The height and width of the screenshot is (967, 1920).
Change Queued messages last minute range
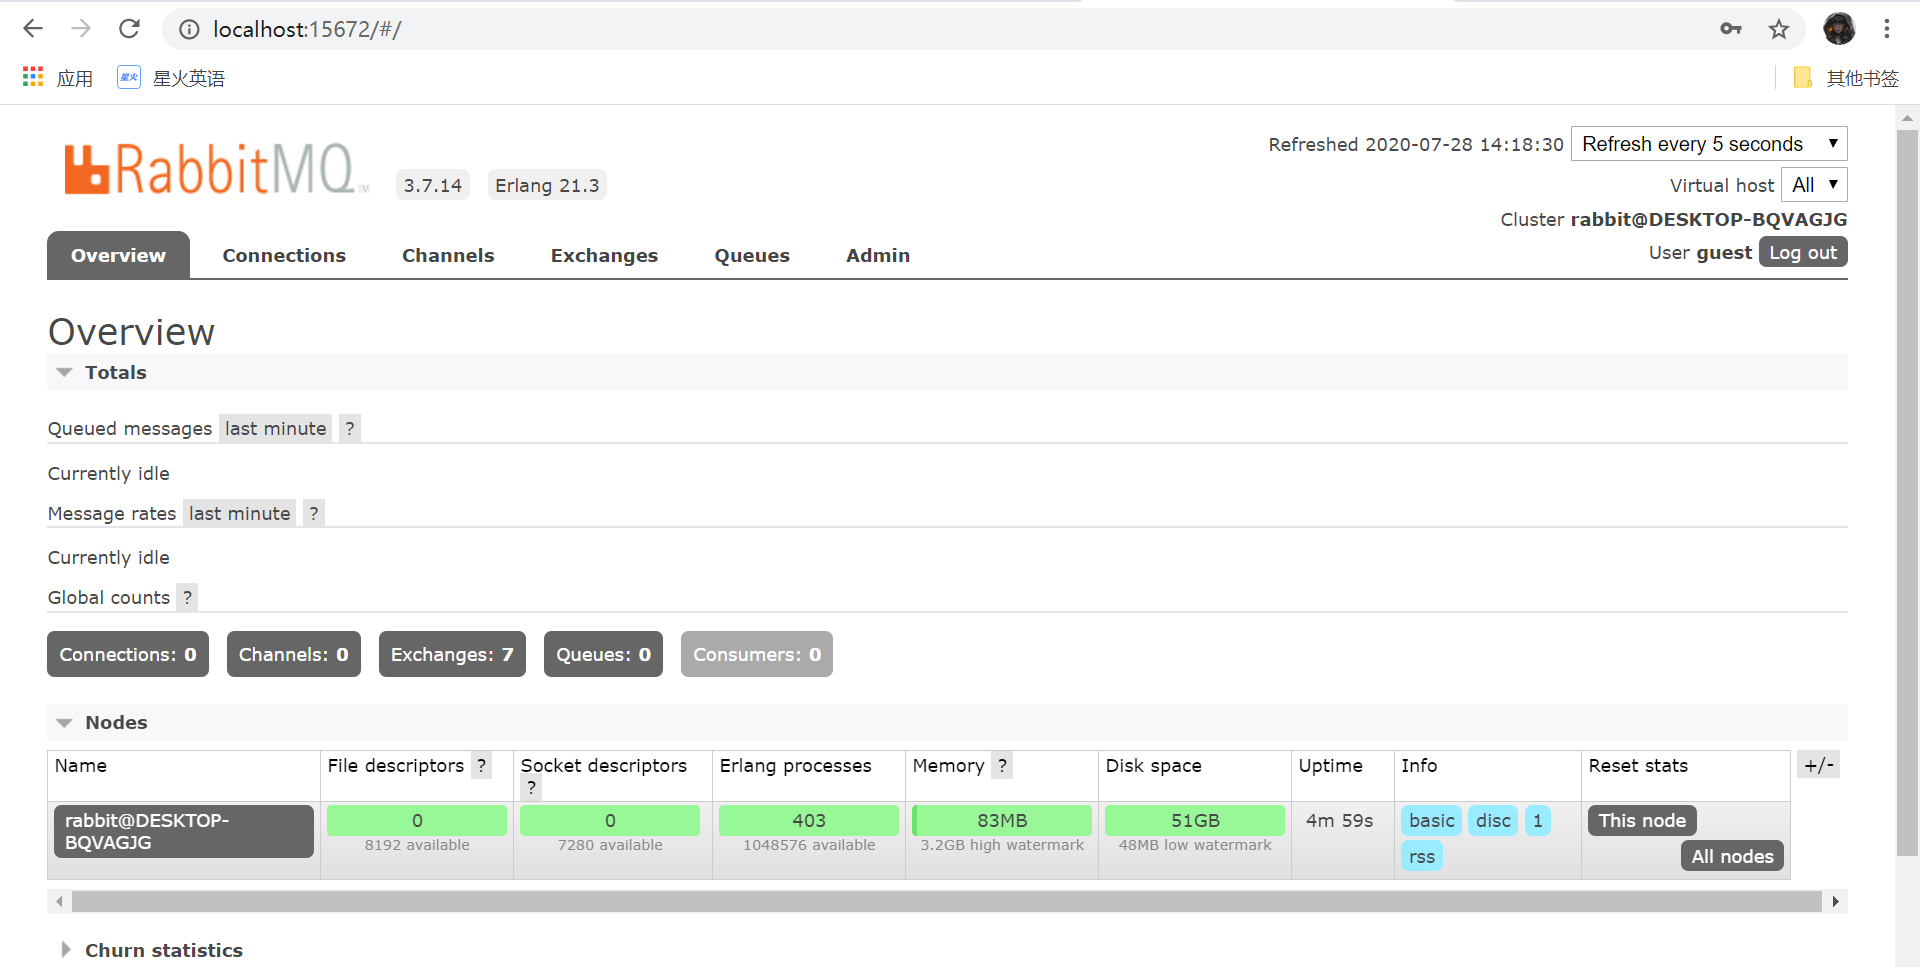click(275, 429)
